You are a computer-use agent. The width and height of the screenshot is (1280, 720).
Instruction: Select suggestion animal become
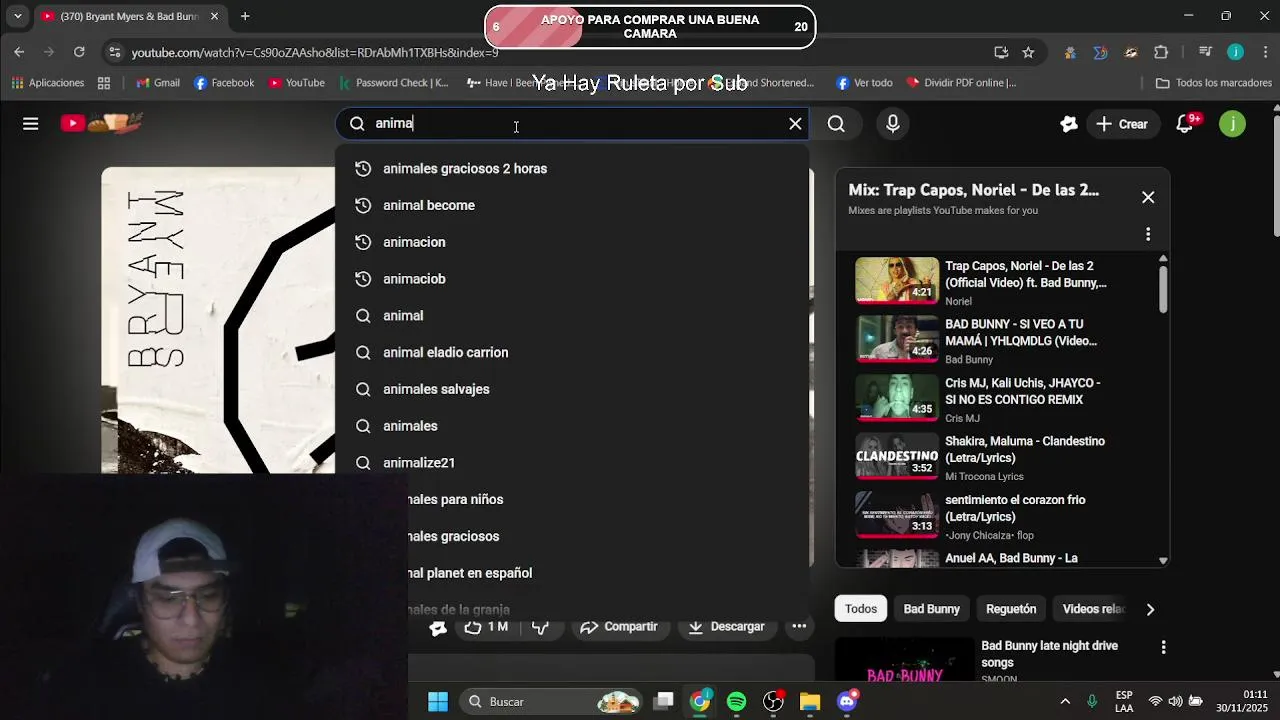click(572, 205)
